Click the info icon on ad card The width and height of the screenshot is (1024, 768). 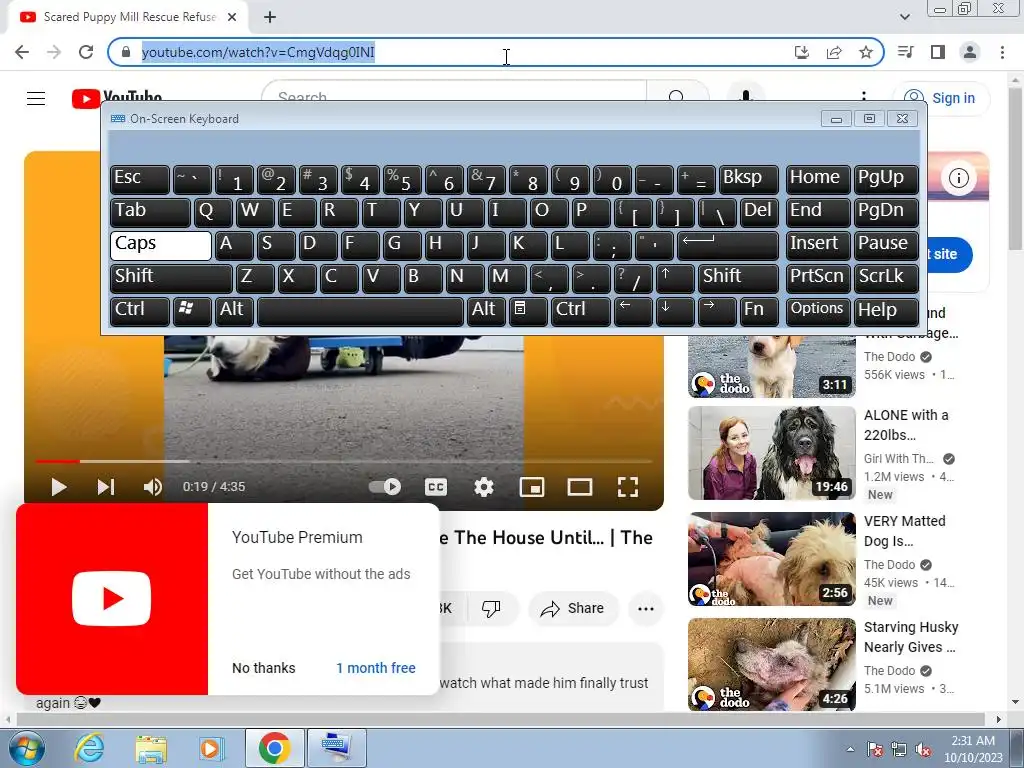pyautogui.click(x=959, y=178)
